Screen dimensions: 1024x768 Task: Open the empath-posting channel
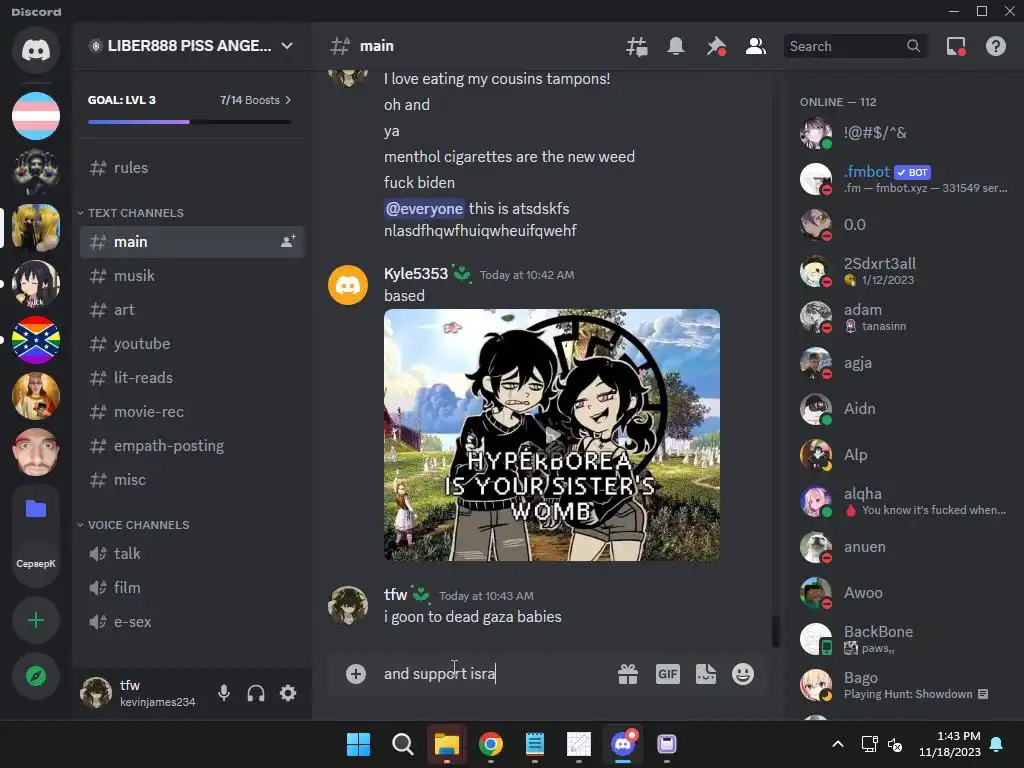(x=192, y=445)
